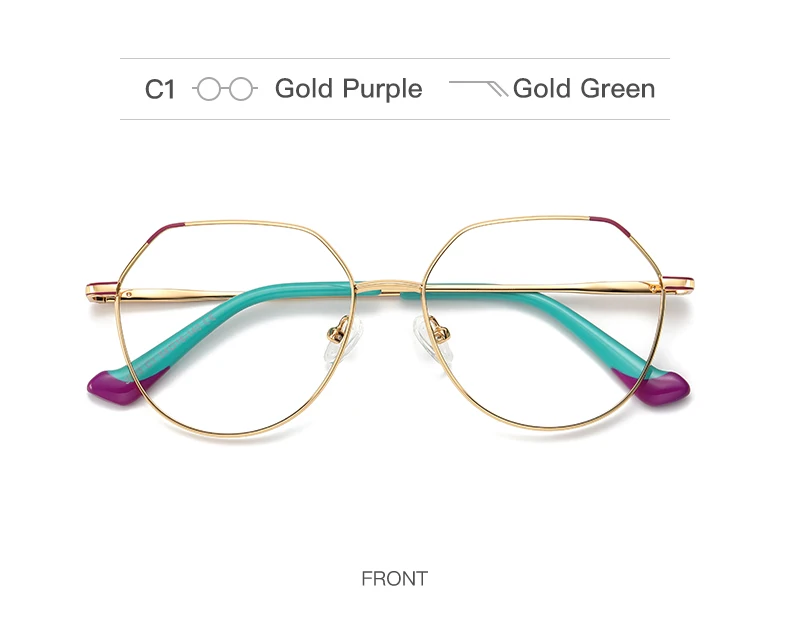Select the Gold Purple frame color text

coord(349,89)
